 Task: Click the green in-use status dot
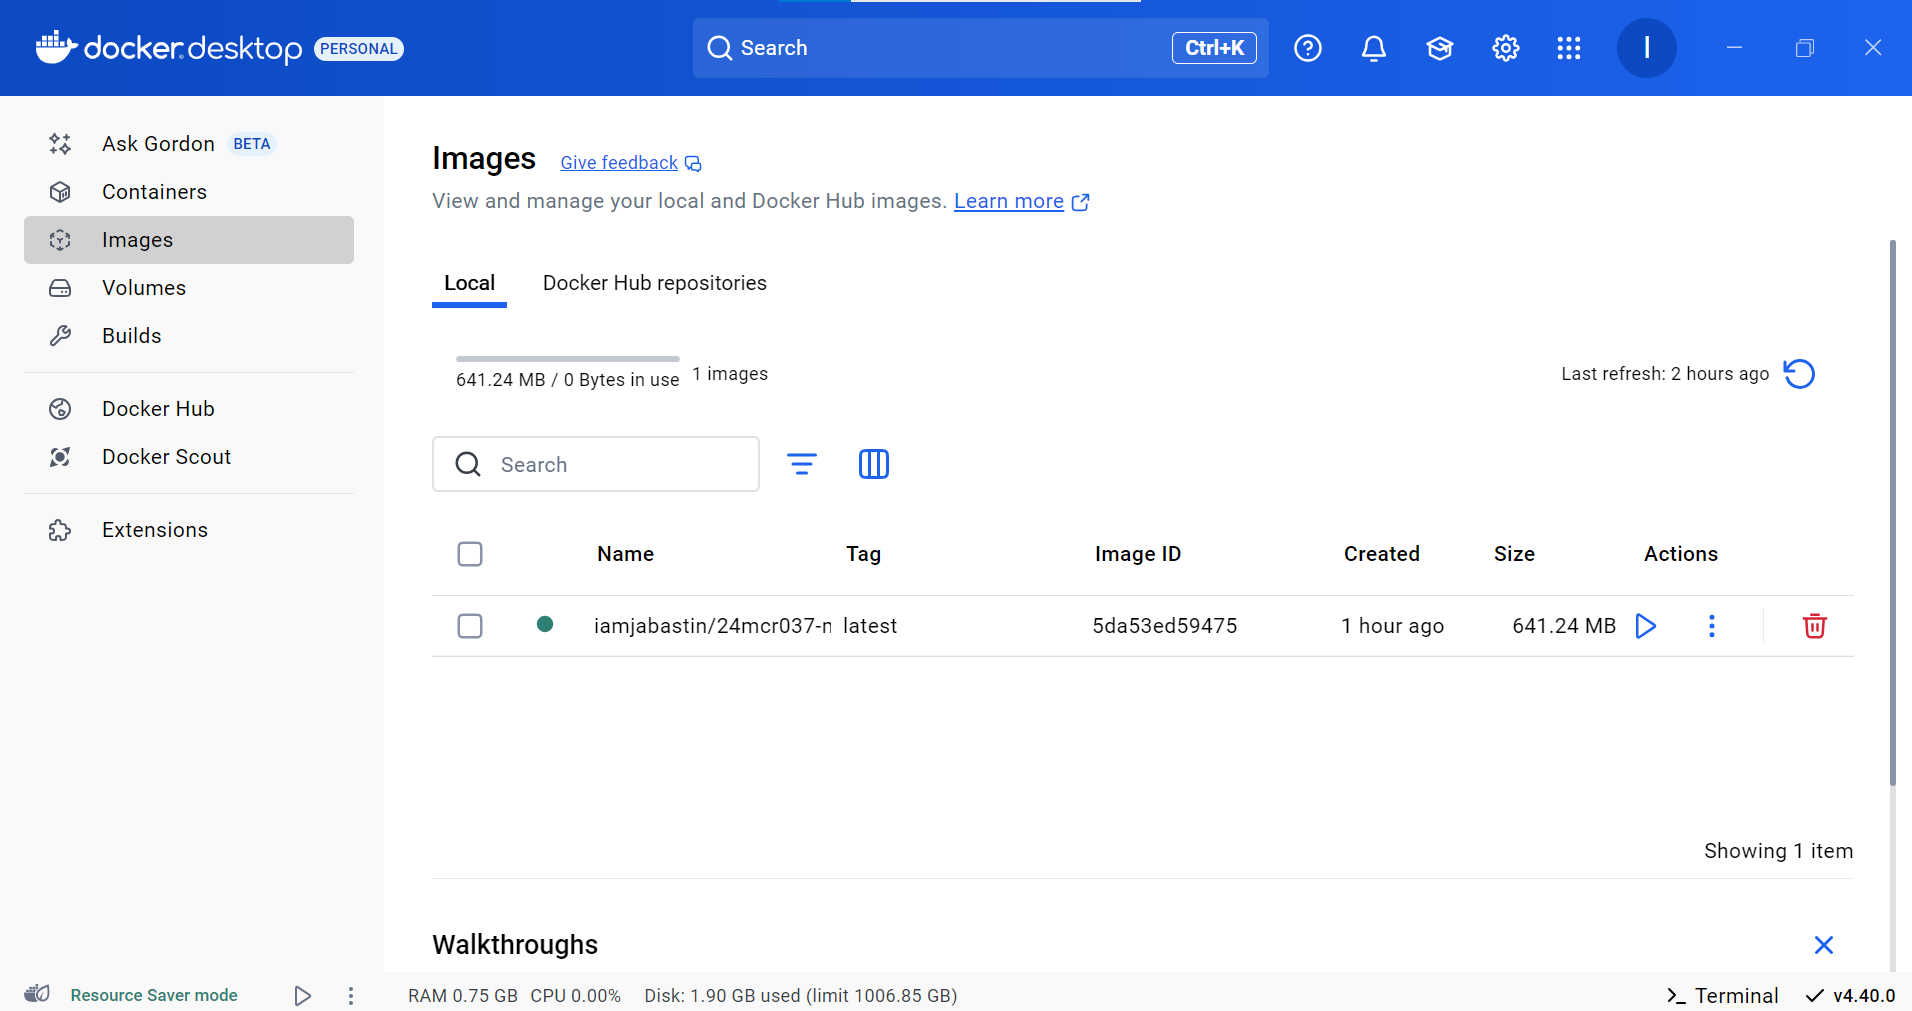545,624
